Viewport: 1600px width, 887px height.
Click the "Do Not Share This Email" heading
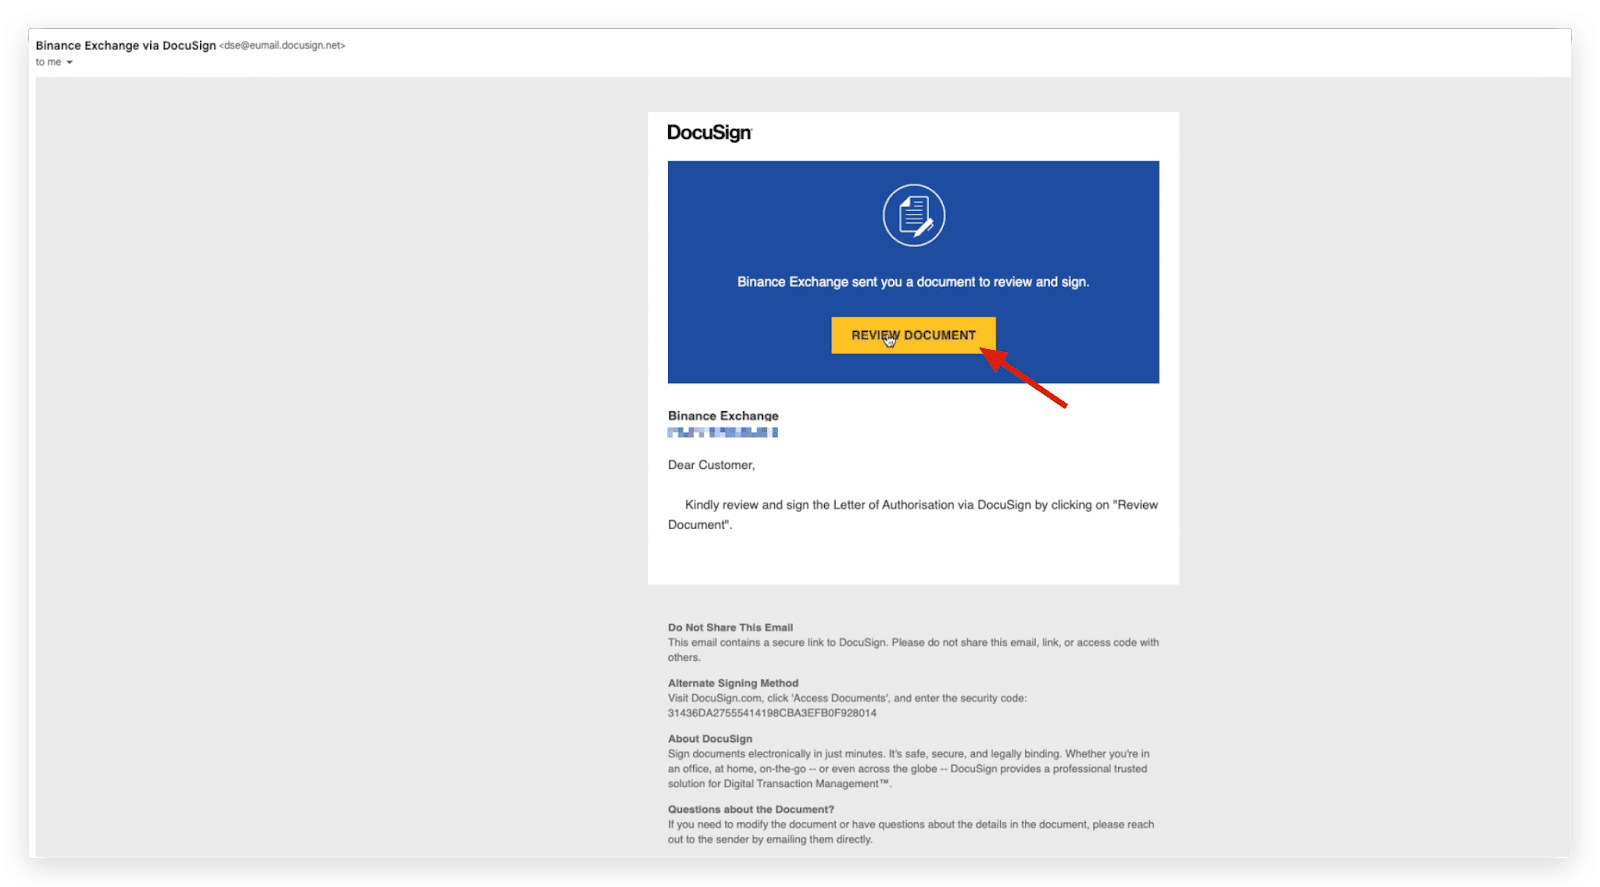(730, 628)
